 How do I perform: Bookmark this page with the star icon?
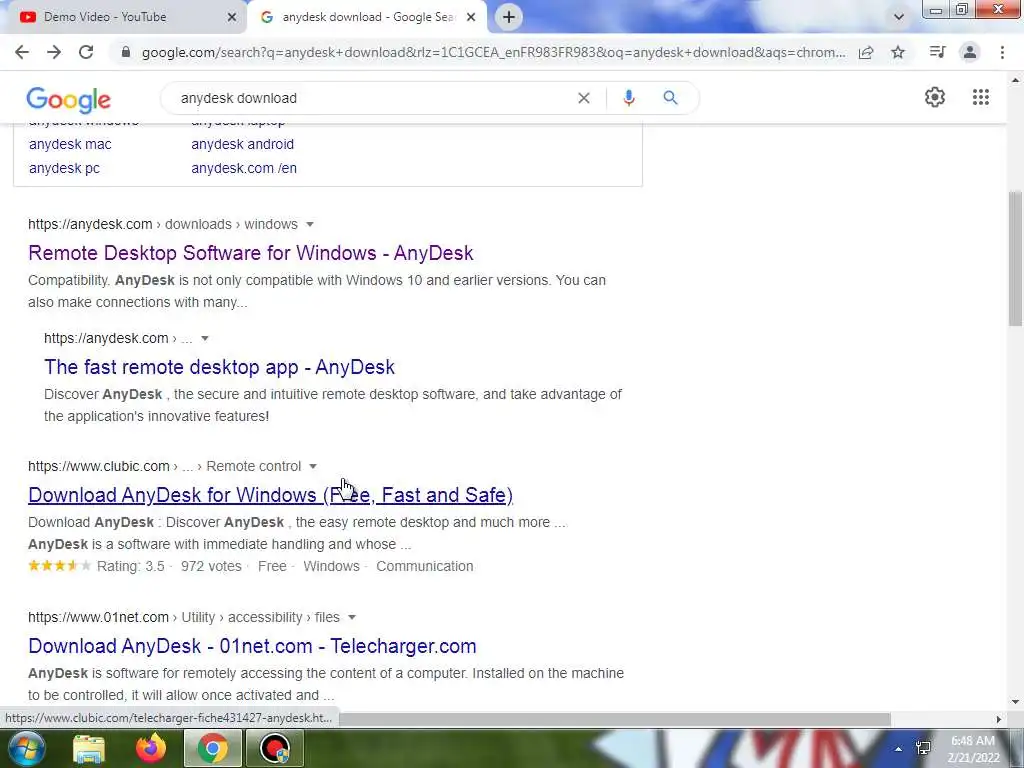point(898,52)
